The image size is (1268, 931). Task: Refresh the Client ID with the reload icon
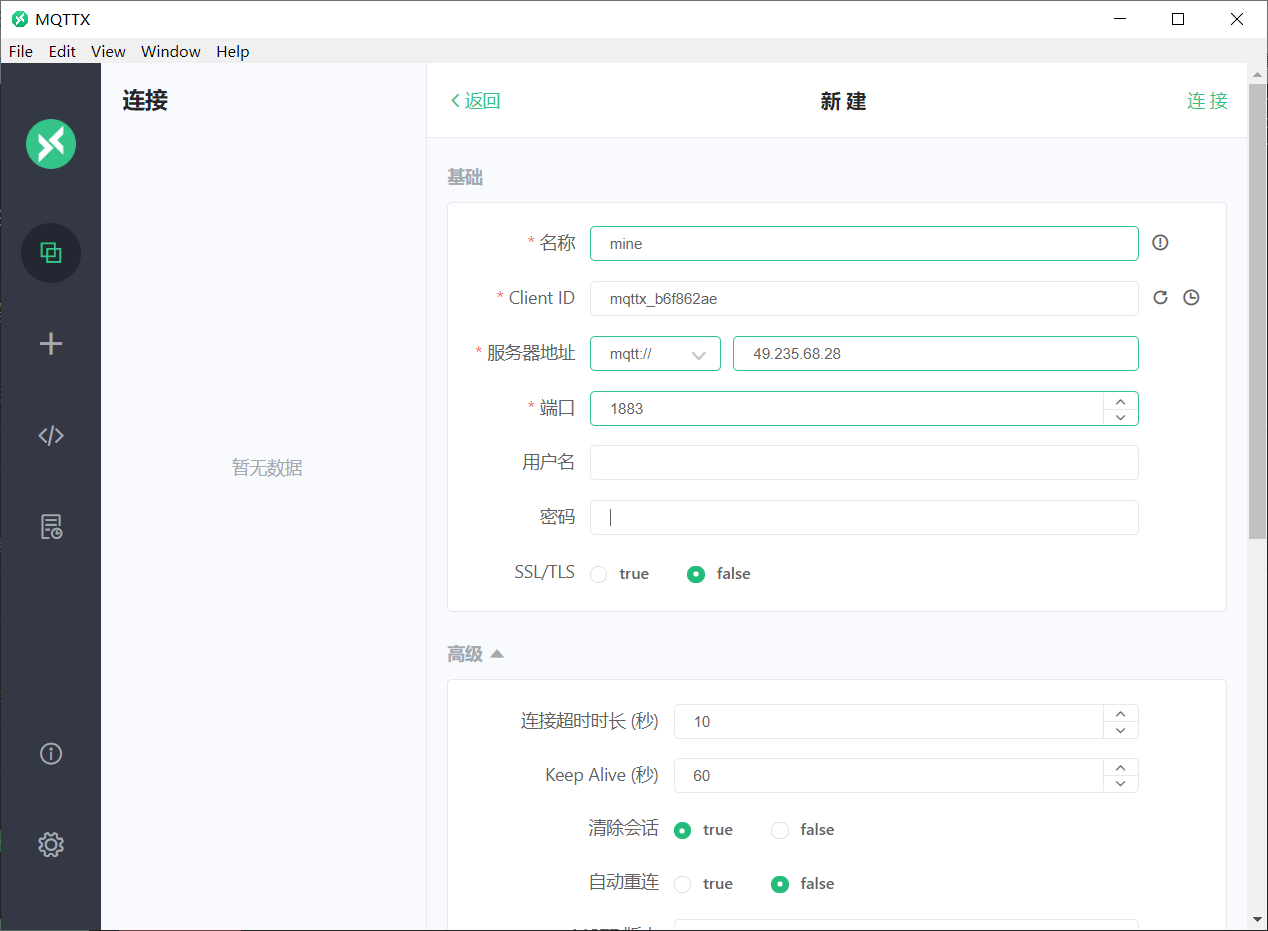pos(1160,297)
